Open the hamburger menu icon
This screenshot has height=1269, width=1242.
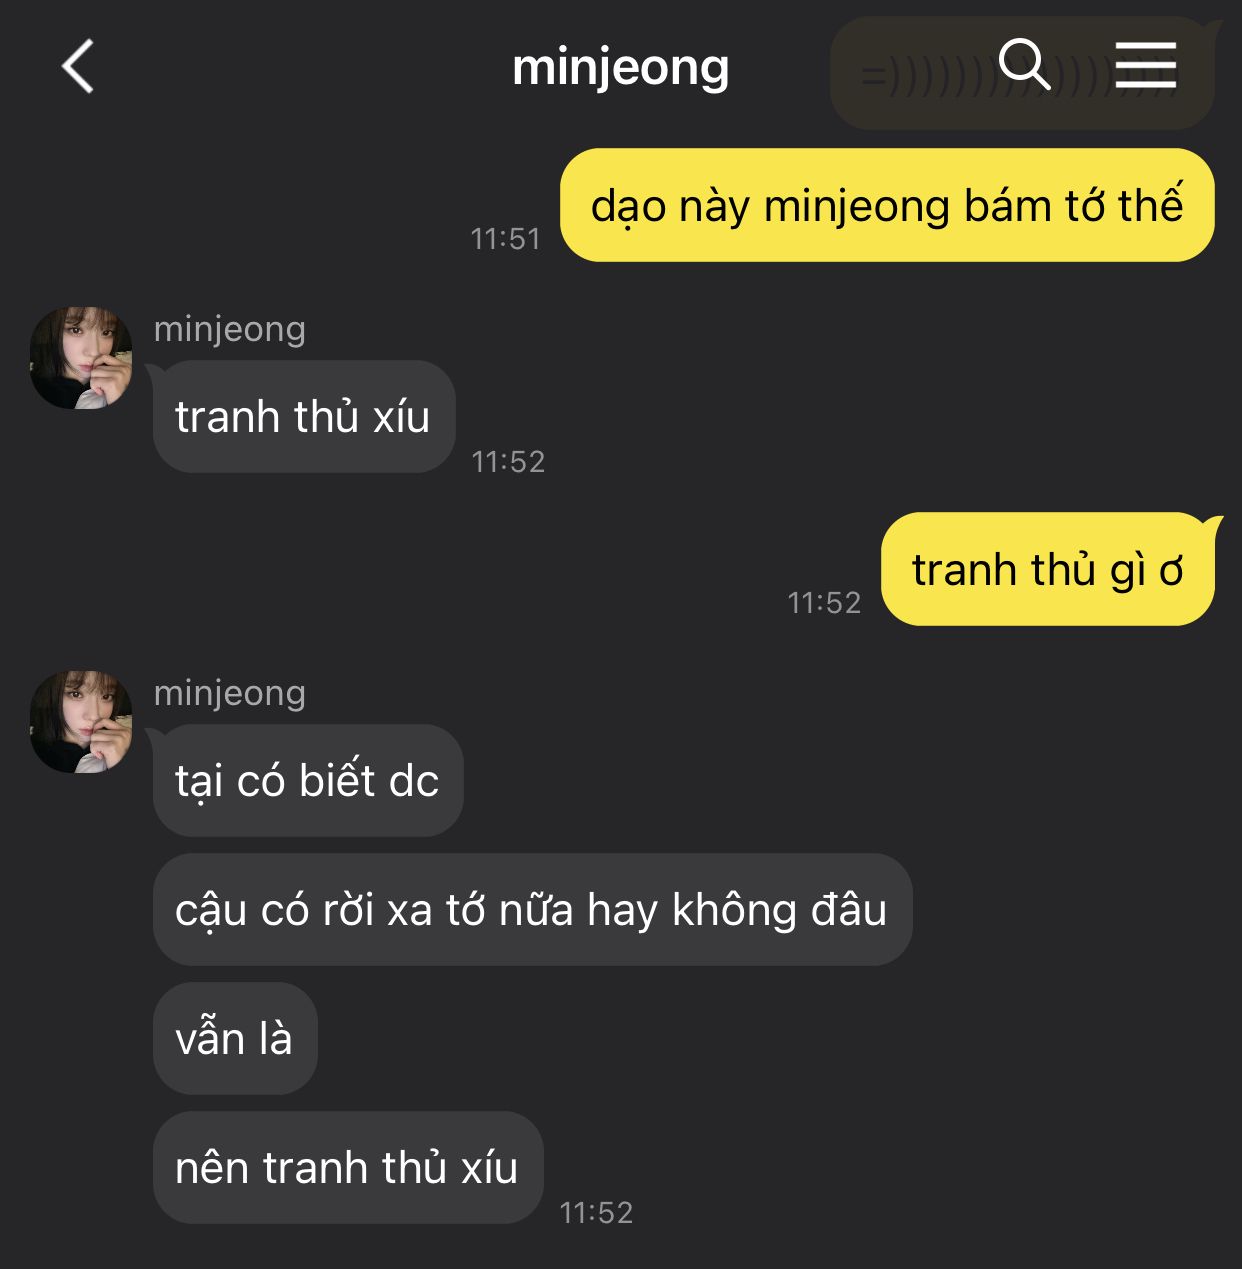[x=1146, y=65]
